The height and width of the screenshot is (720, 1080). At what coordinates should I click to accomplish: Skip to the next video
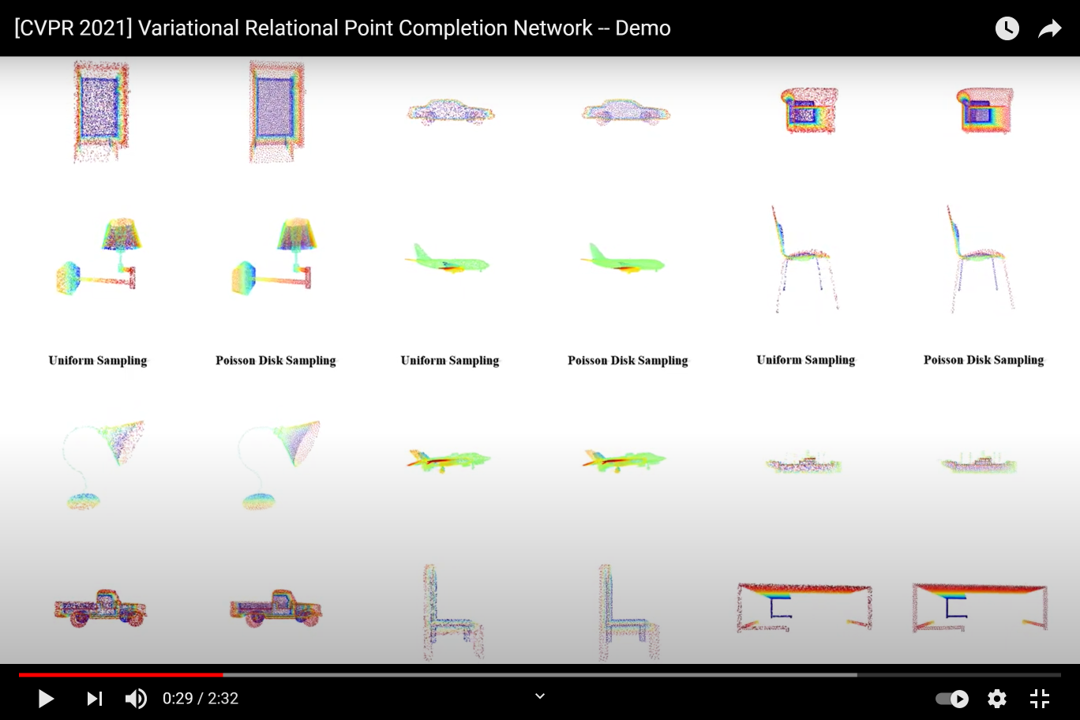[x=93, y=698]
